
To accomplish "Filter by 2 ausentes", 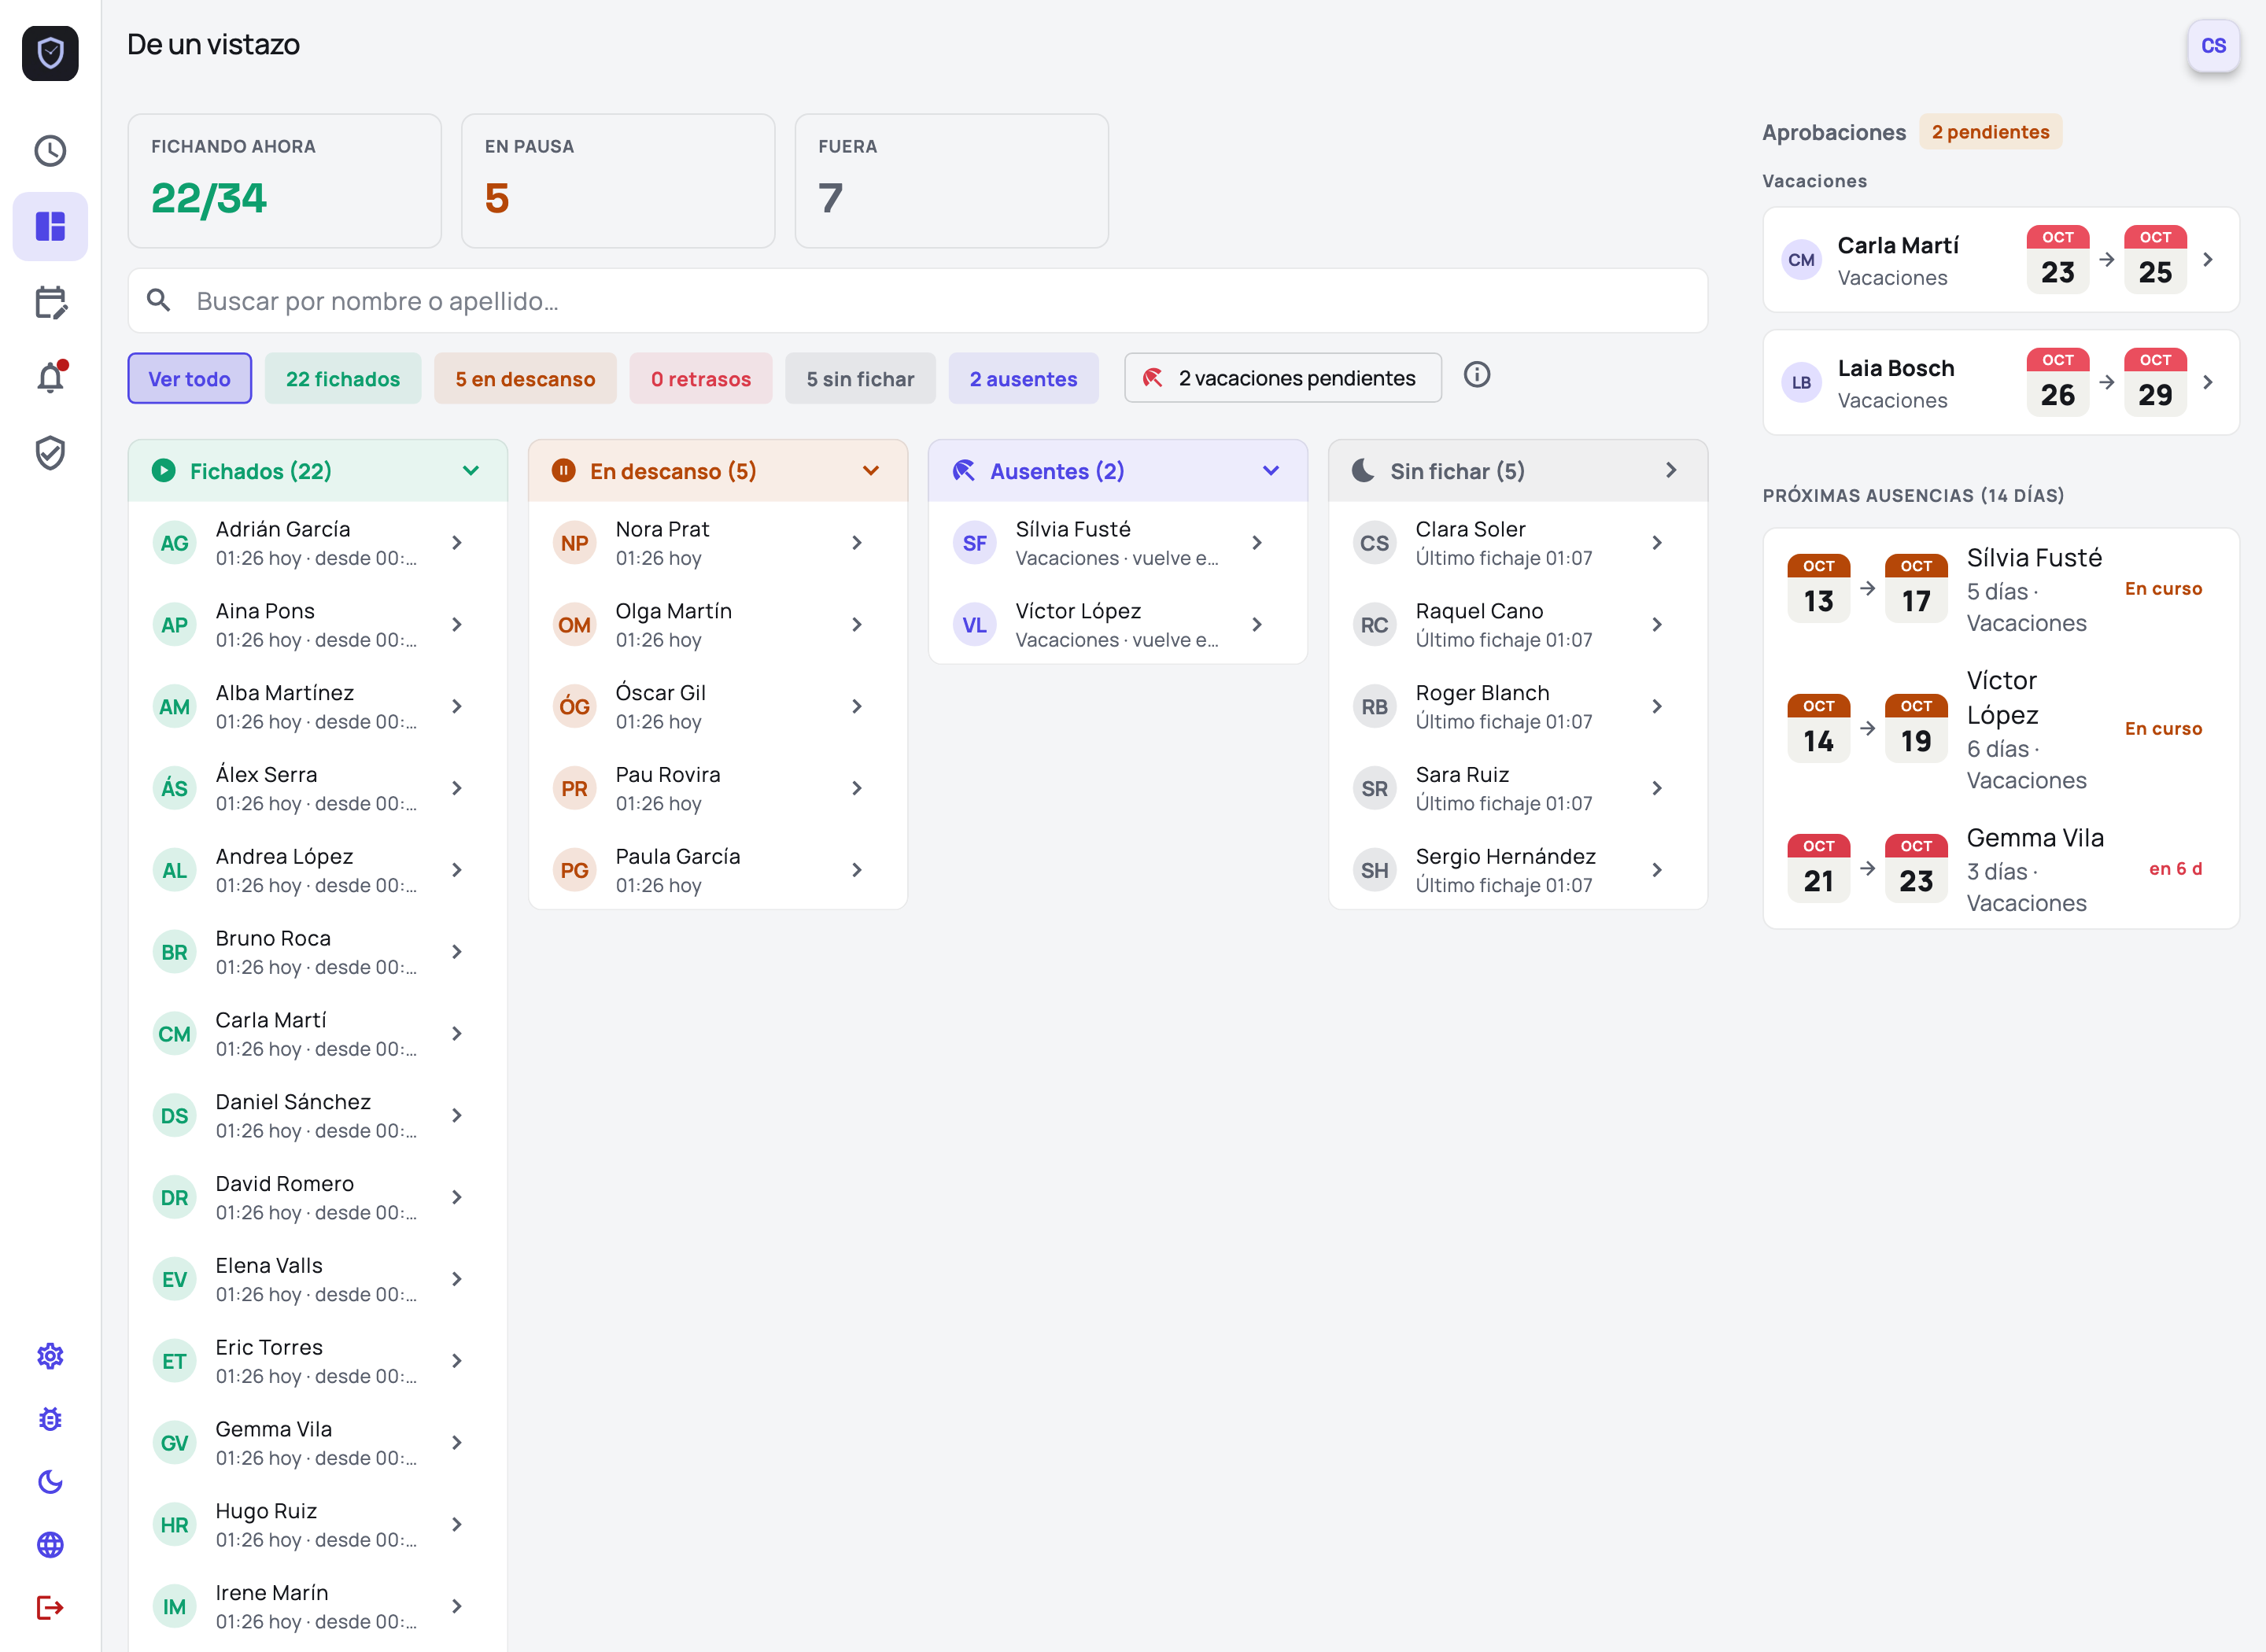I will tap(1023, 379).
